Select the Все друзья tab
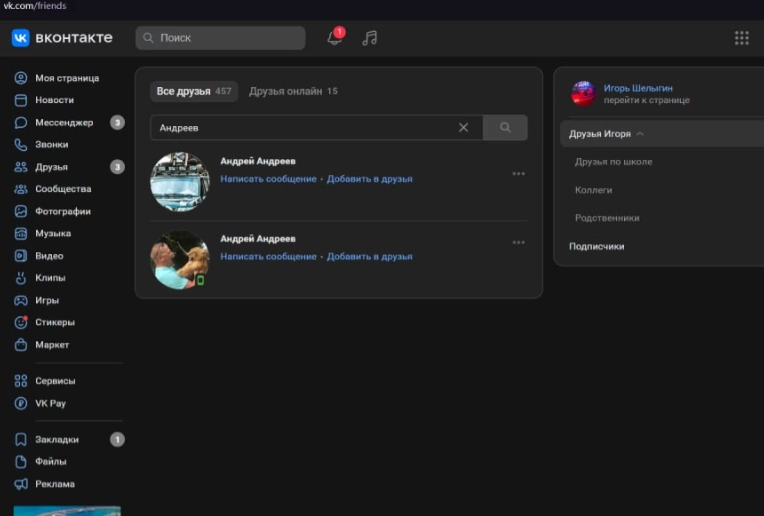 194,91
